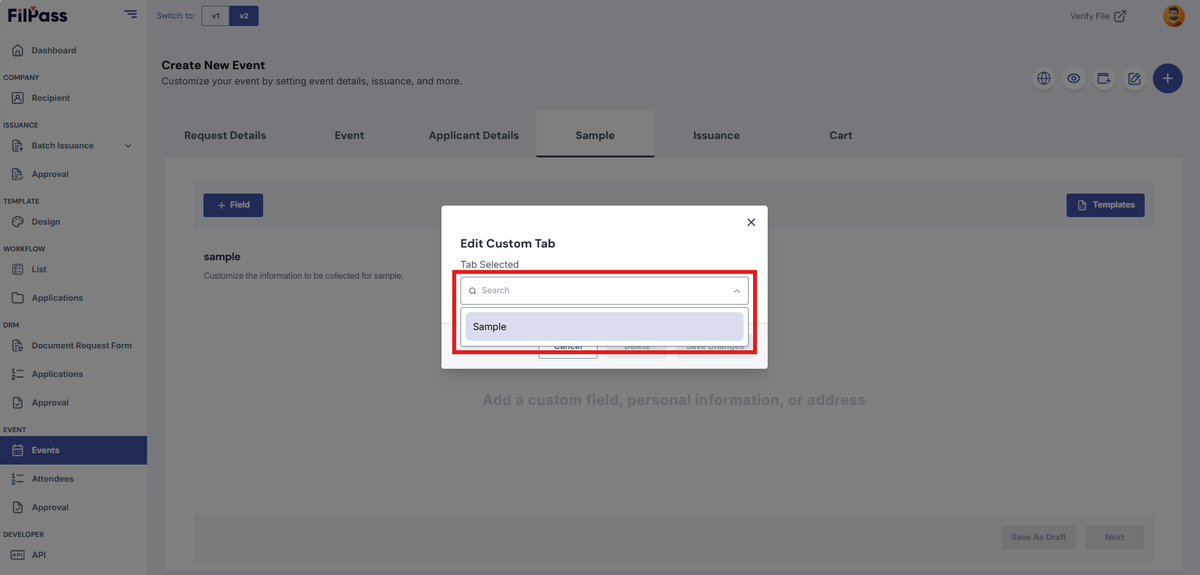The image size is (1200, 575).
Task: Click the add tab icon button
Action: coord(1104,78)
